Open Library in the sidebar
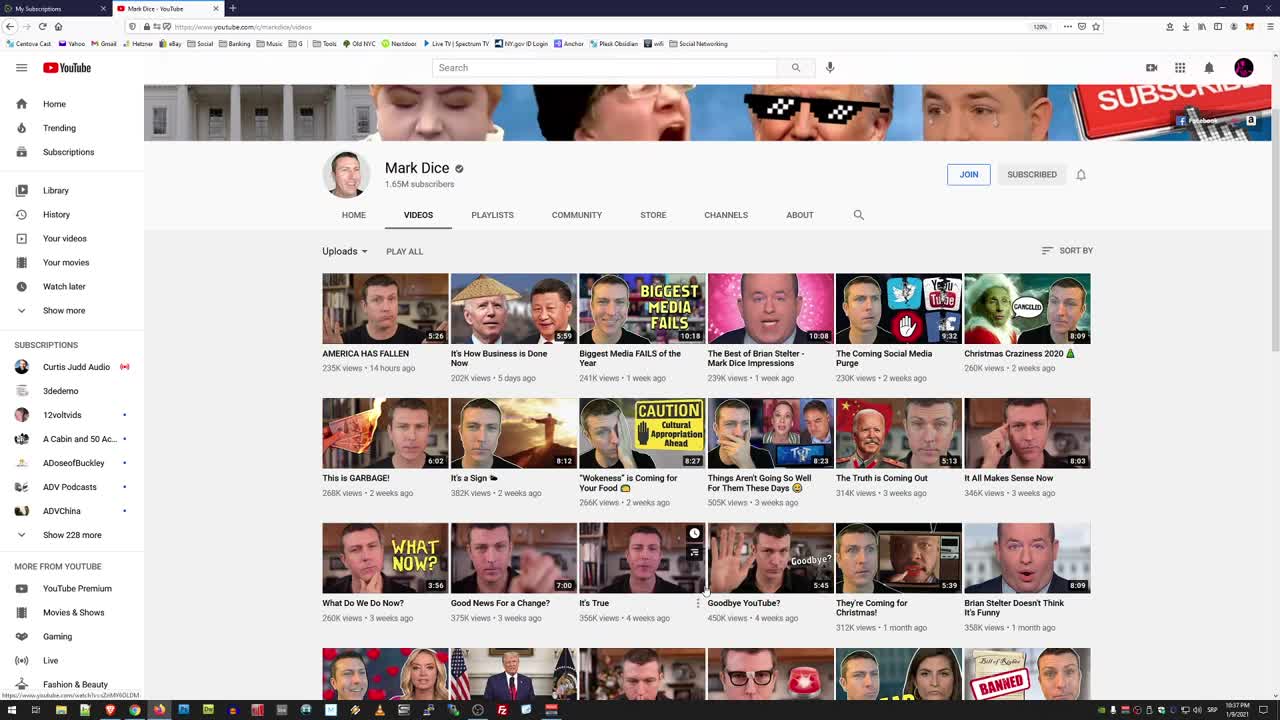 click(x=56, y=190)
